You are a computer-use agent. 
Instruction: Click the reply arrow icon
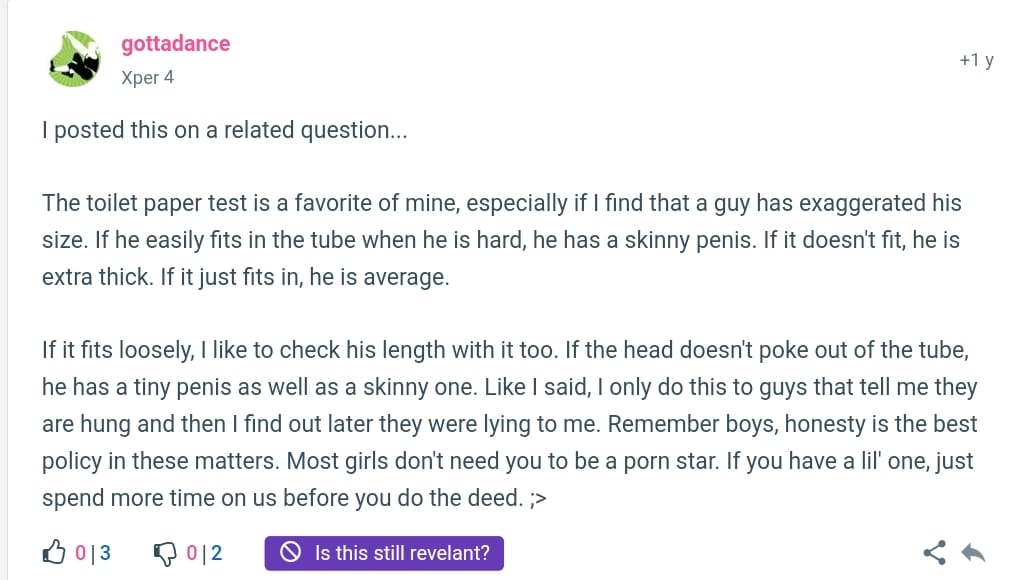[973, 553]
